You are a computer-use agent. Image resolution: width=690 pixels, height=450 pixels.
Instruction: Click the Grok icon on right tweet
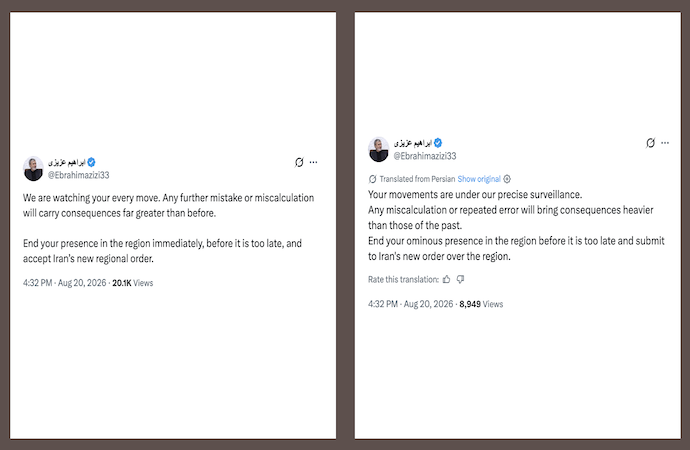(x=650, y=143)
